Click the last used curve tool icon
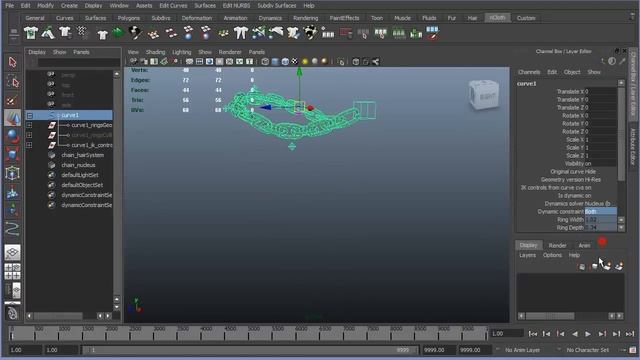 pos(12,229)
